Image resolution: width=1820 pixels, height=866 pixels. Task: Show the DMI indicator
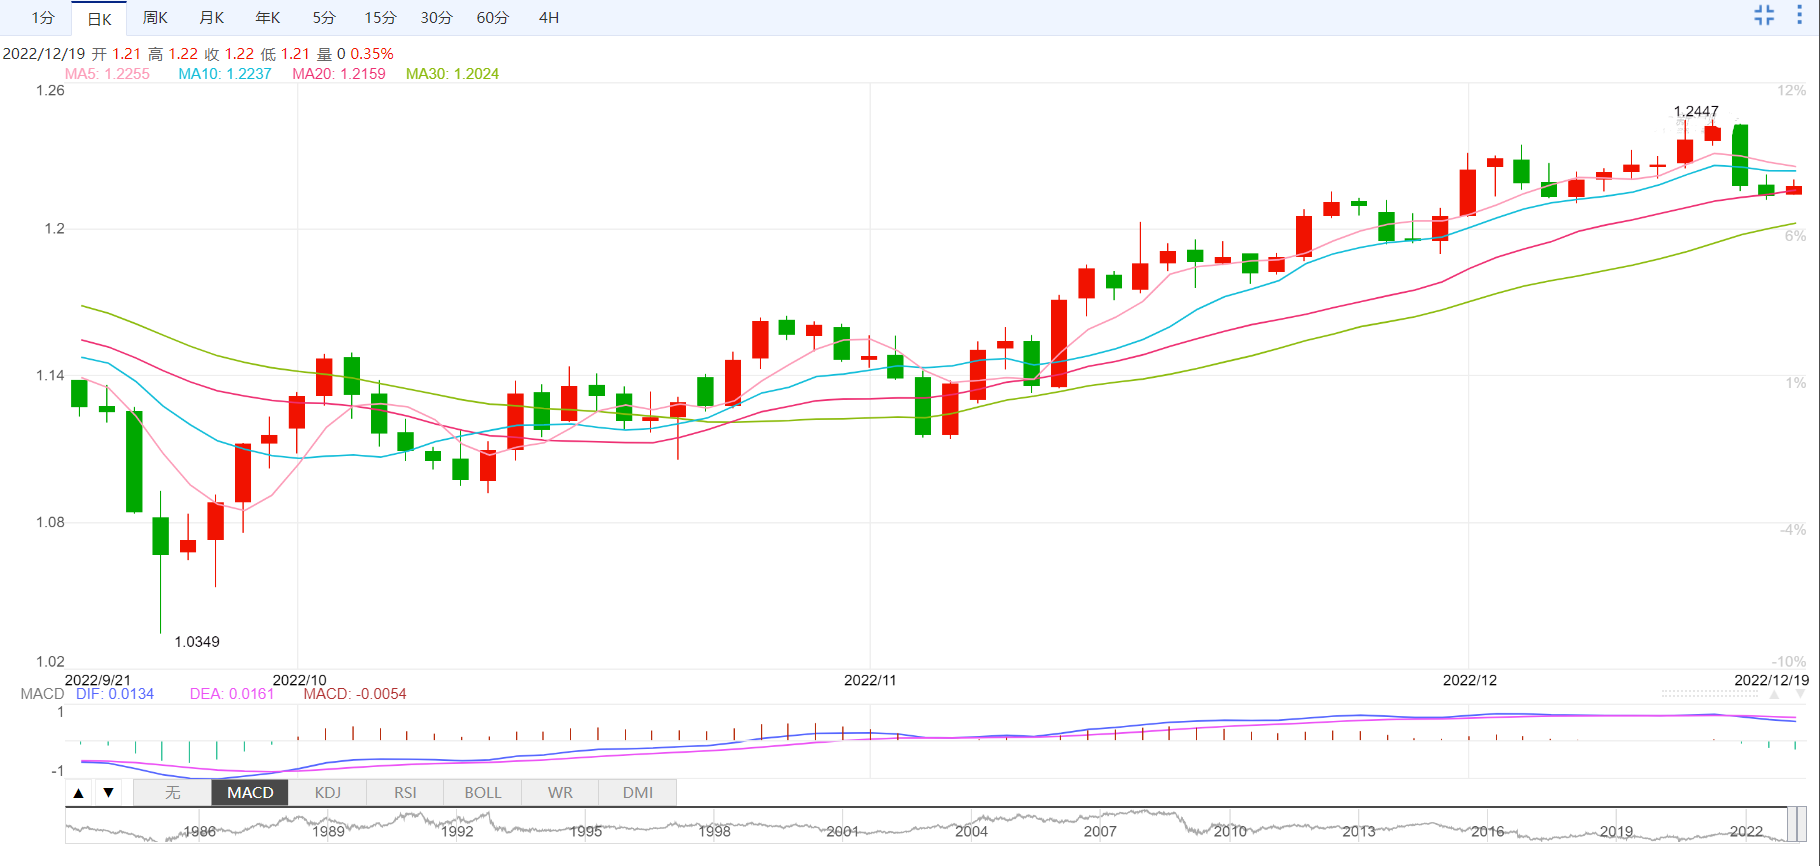pyautogui.click(x=638, y=793)
